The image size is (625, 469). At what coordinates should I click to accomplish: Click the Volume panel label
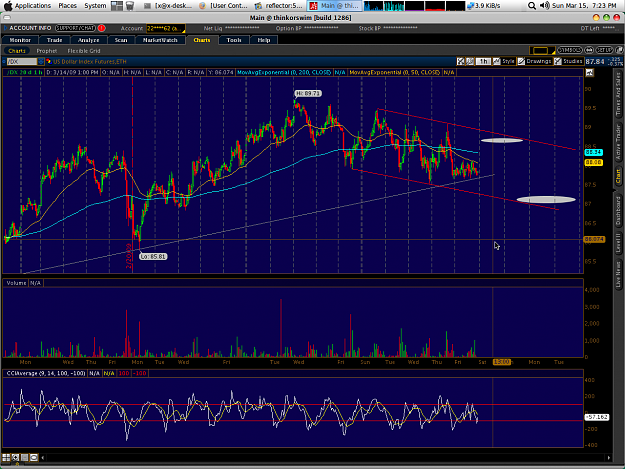tap(16, 283)
